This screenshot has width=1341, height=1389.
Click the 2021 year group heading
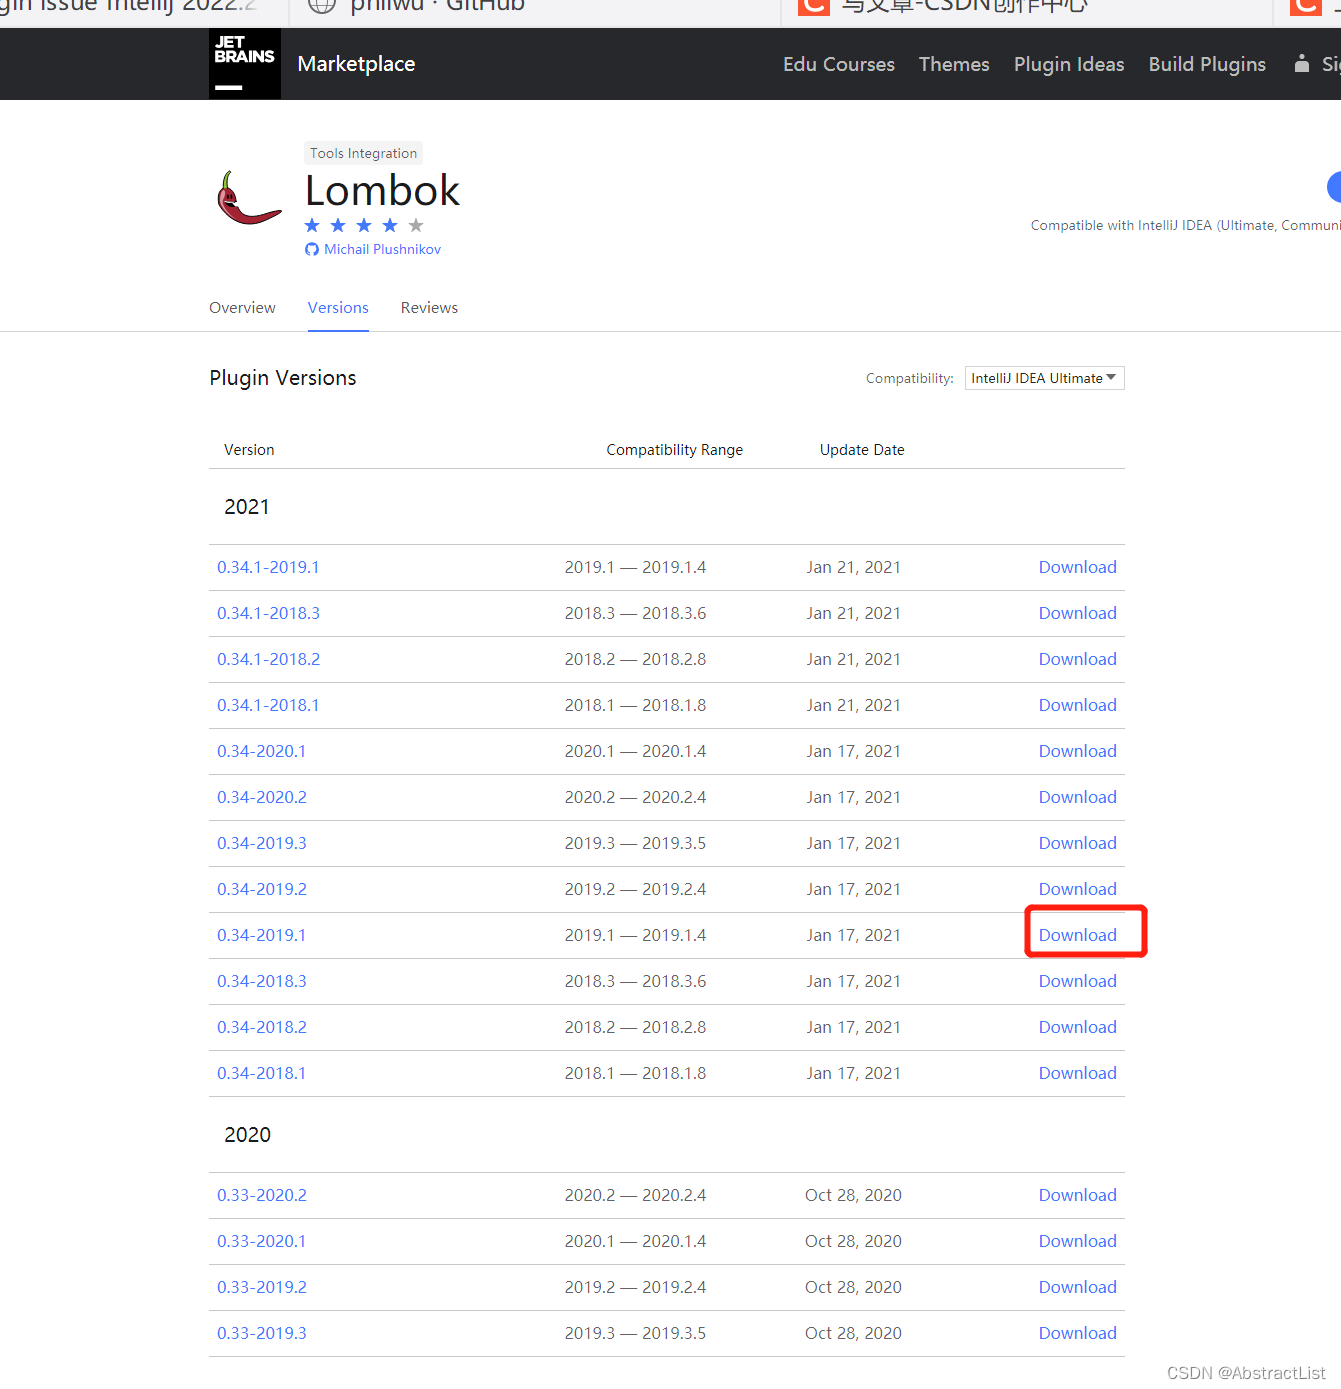point(247,507)
